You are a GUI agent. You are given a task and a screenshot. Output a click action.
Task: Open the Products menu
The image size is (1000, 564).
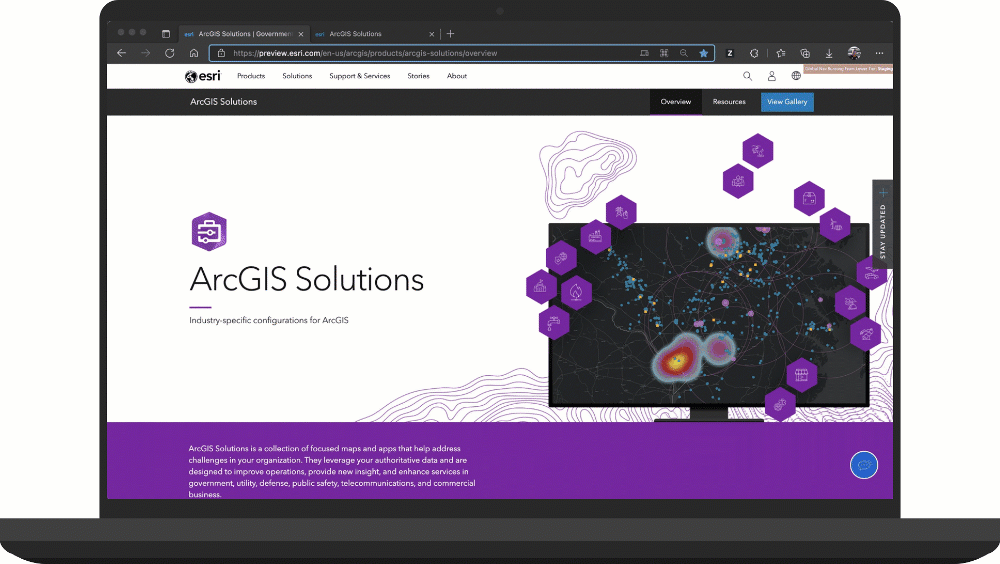click(x=251, y=76)
